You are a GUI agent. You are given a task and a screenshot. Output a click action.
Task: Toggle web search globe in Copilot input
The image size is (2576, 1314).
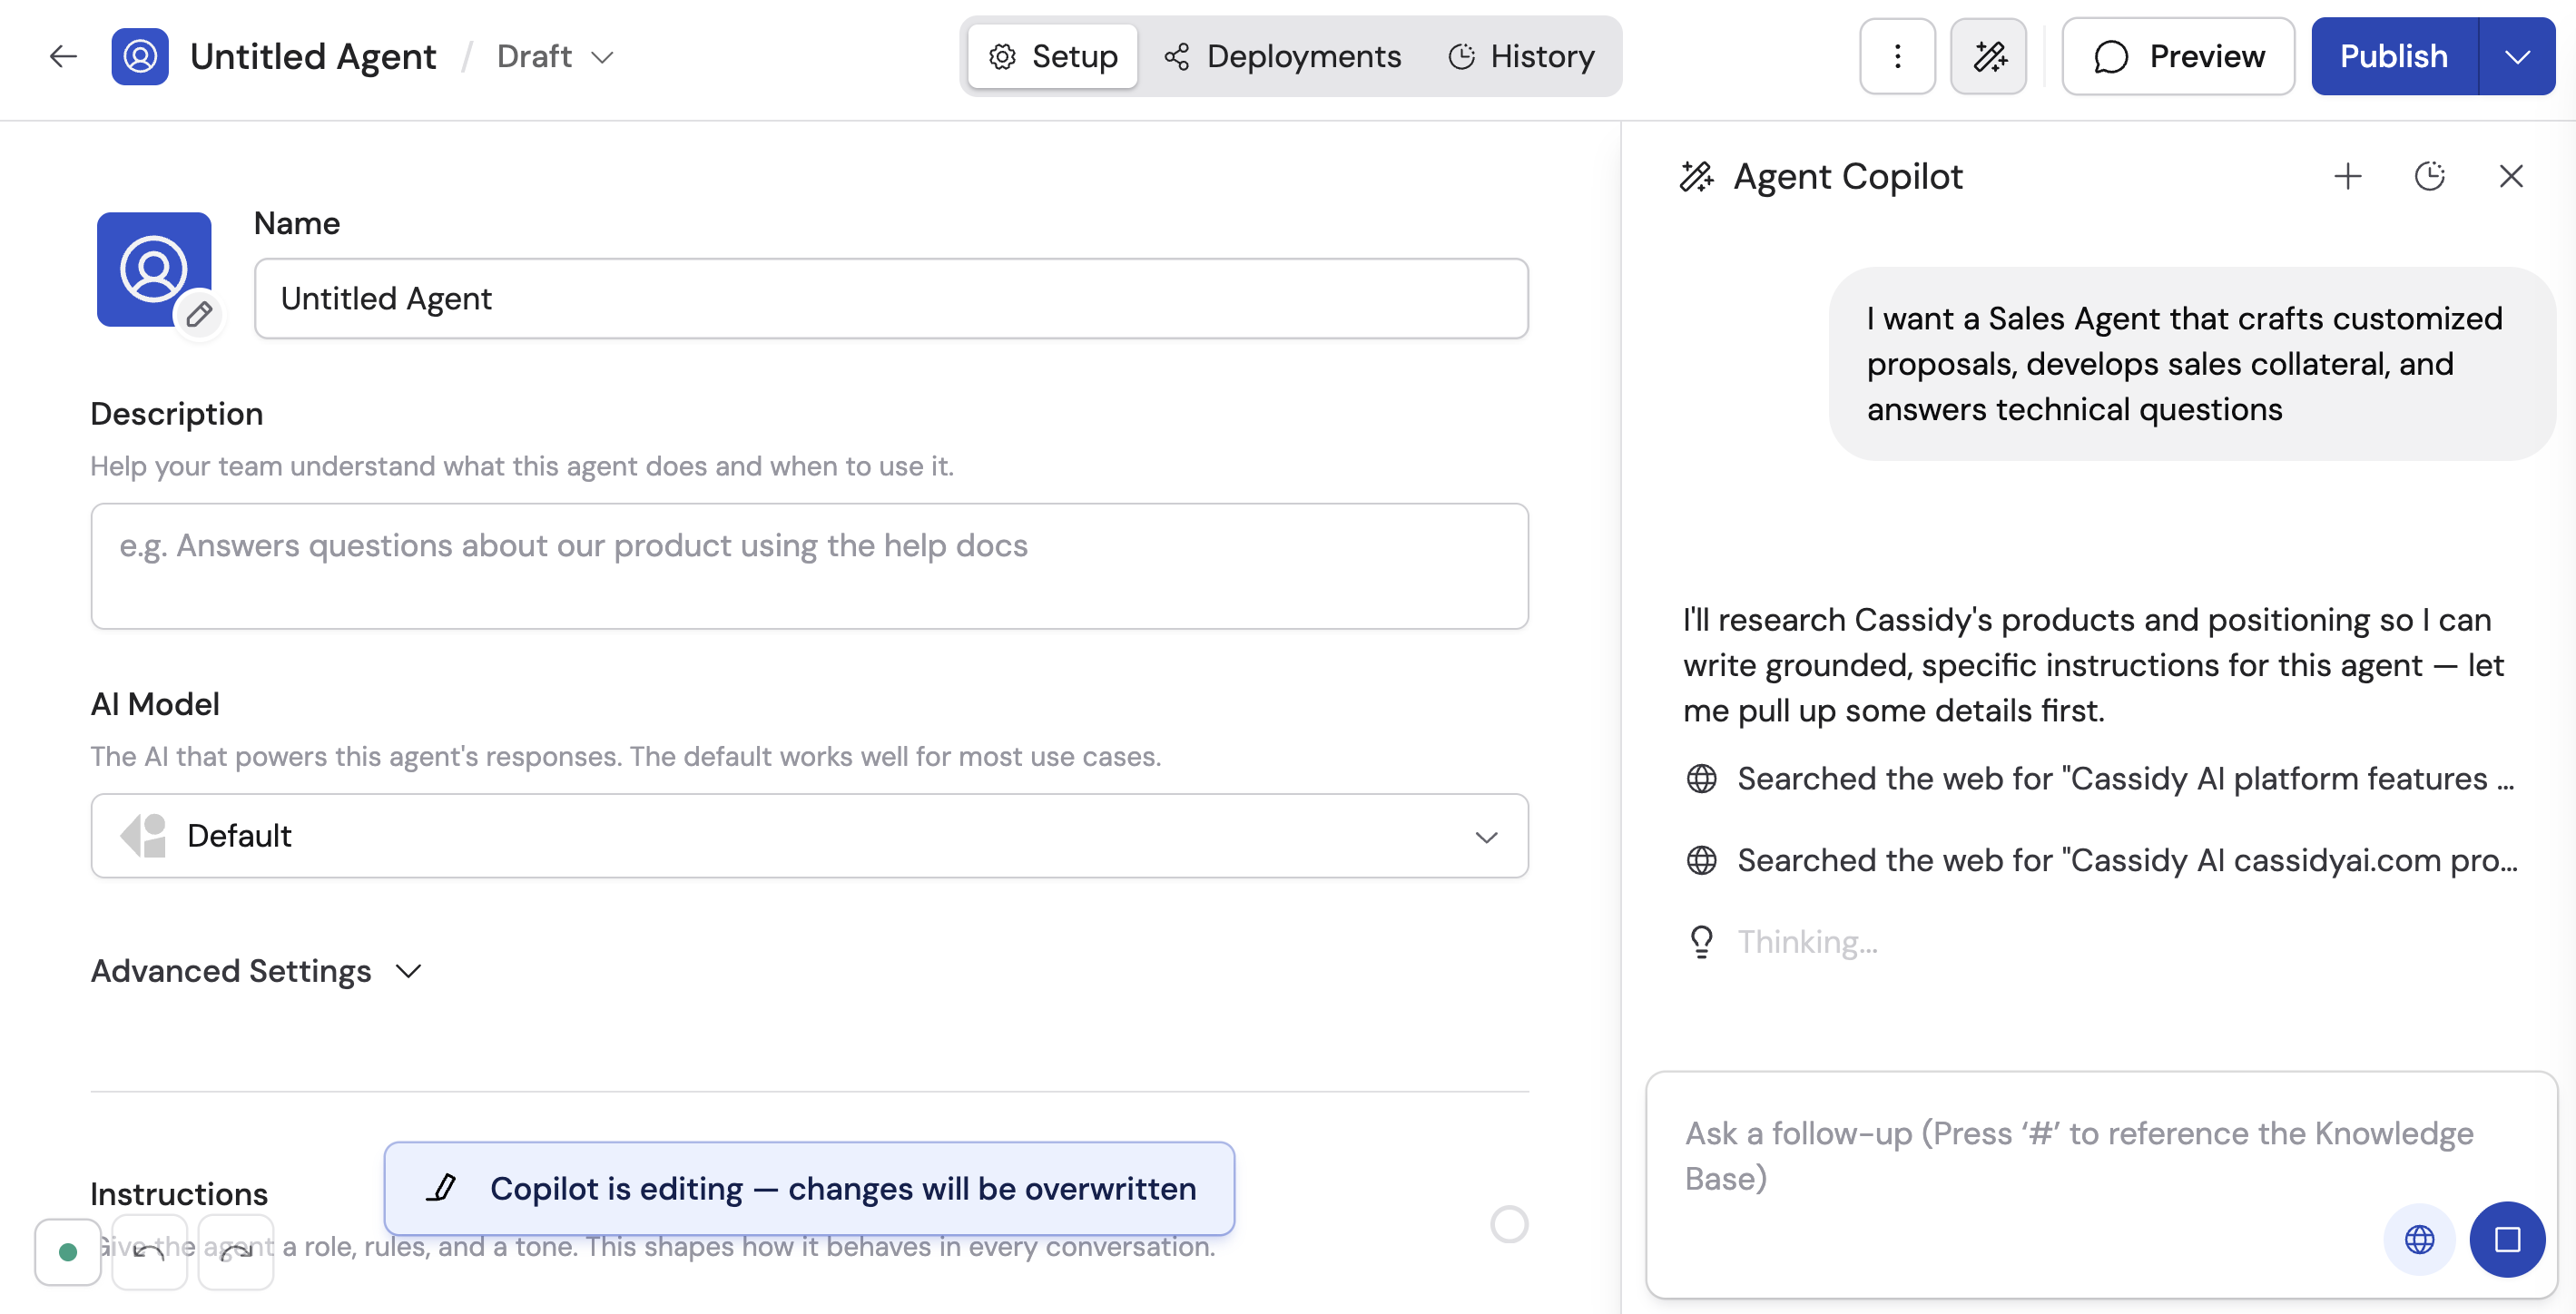[x=2419, y=1239]
